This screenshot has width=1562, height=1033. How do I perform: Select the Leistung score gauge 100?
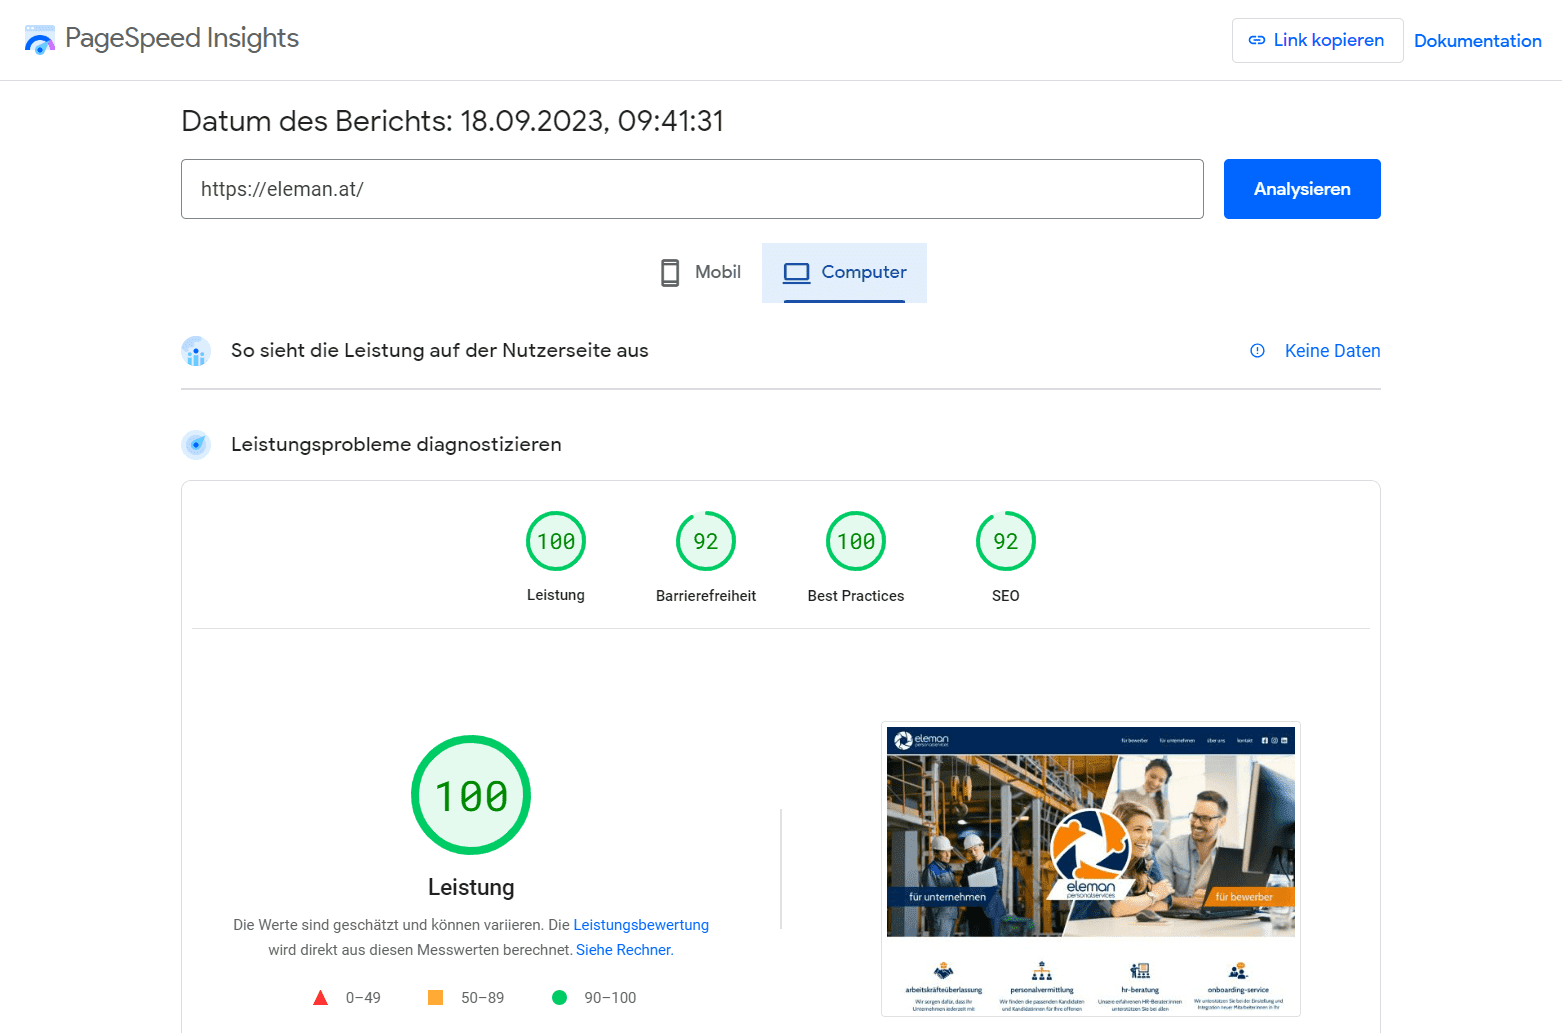556,541
